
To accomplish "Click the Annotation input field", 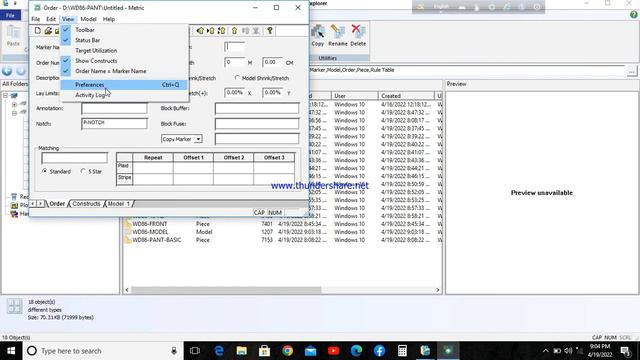I will tap(114, 108).
